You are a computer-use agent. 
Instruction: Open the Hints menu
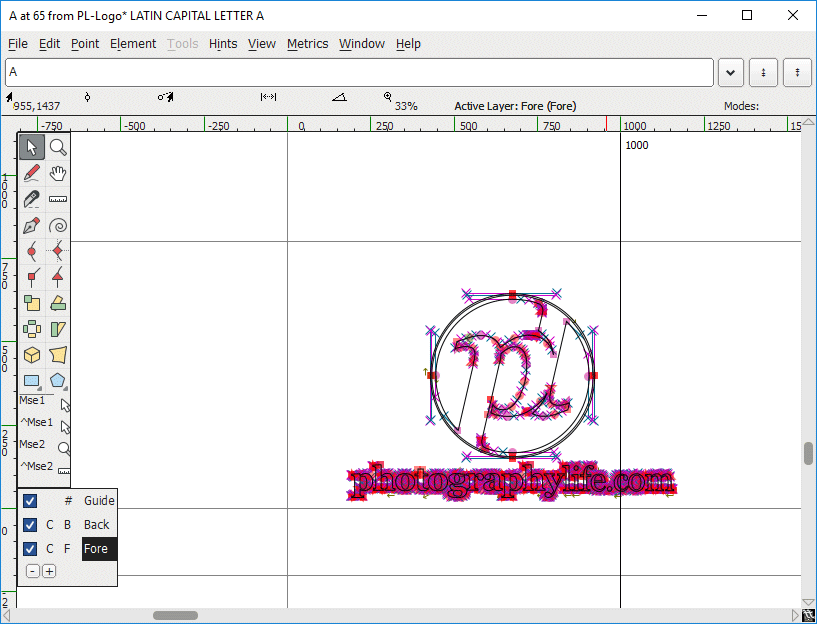pos(223,44)
